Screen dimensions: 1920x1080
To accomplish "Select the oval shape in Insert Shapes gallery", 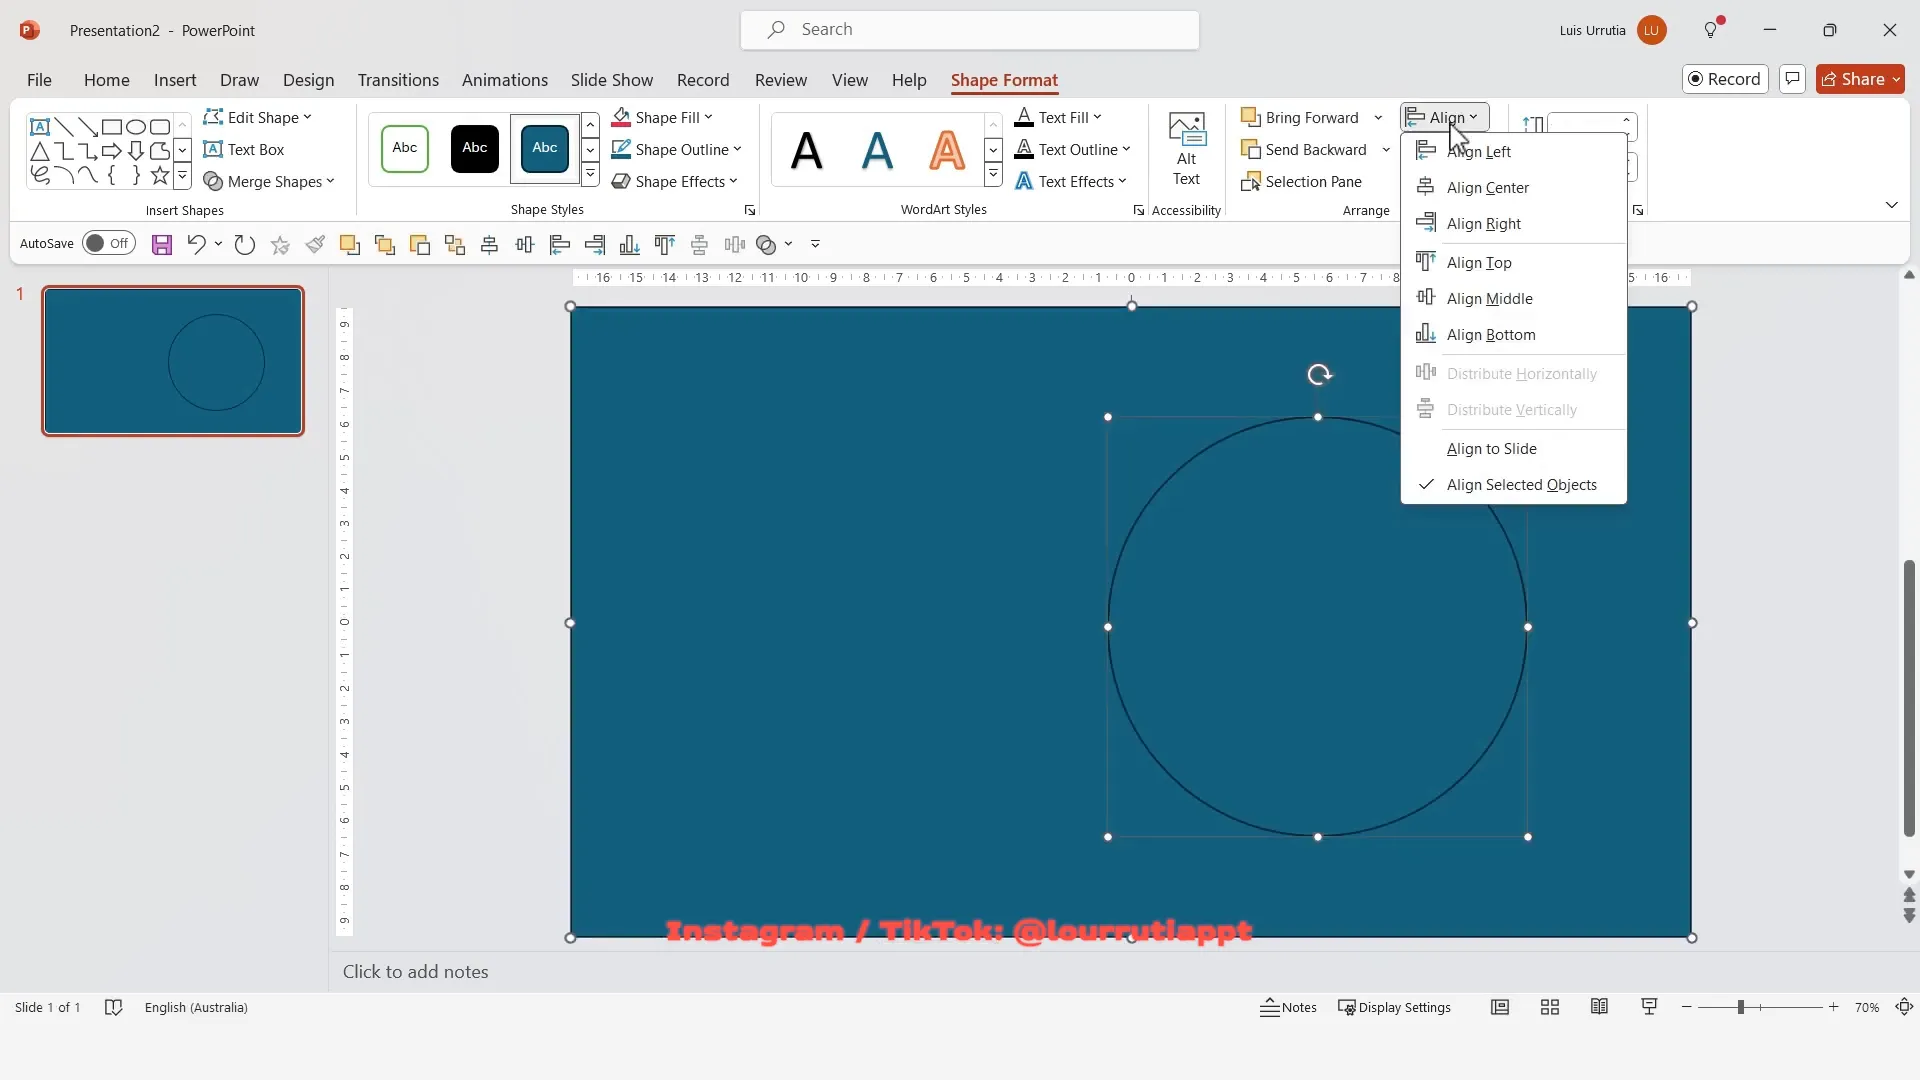I will [x=136, y=127].
